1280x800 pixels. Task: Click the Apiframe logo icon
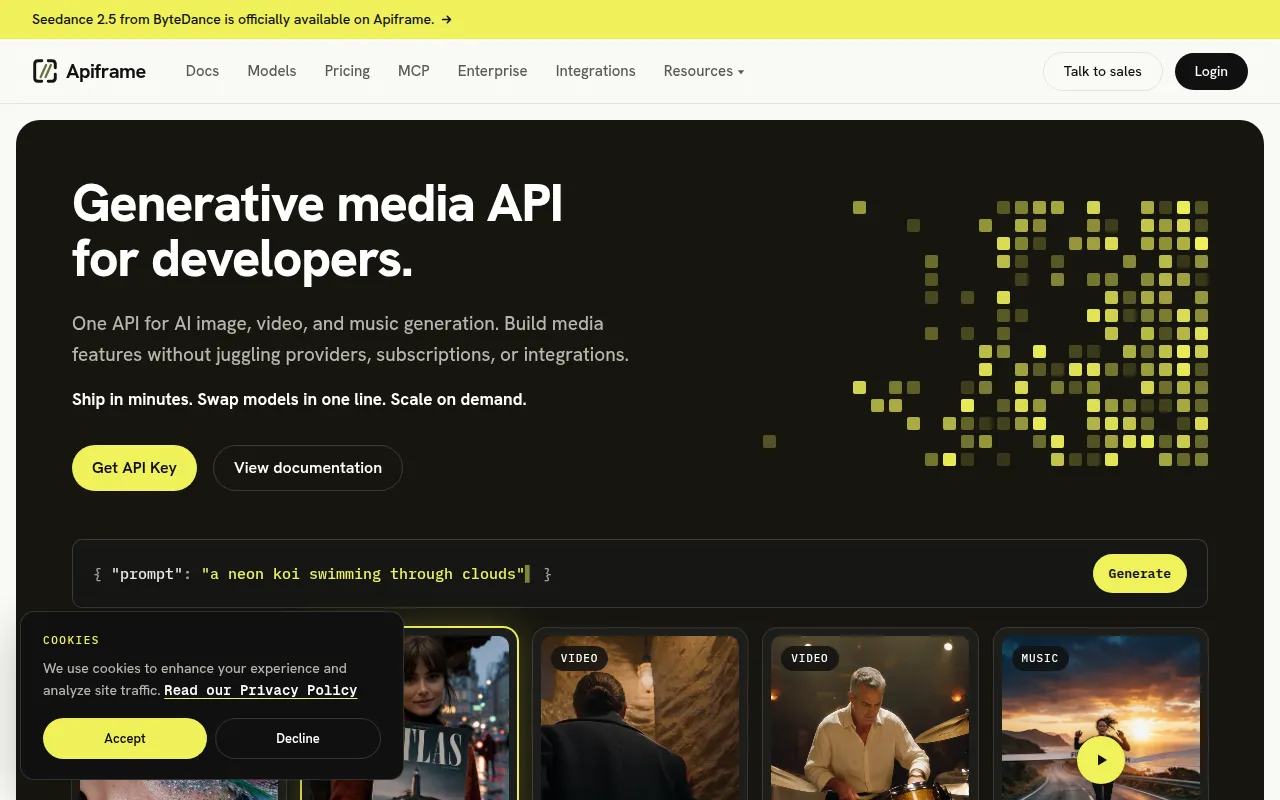click(x=45, y=71)
